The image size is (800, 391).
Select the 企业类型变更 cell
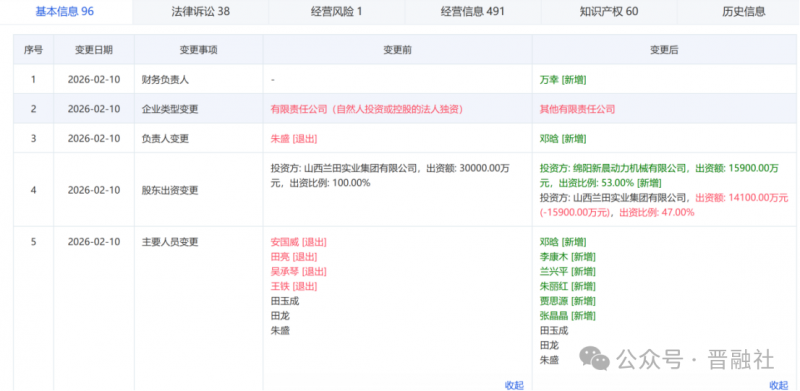point(198,109)
